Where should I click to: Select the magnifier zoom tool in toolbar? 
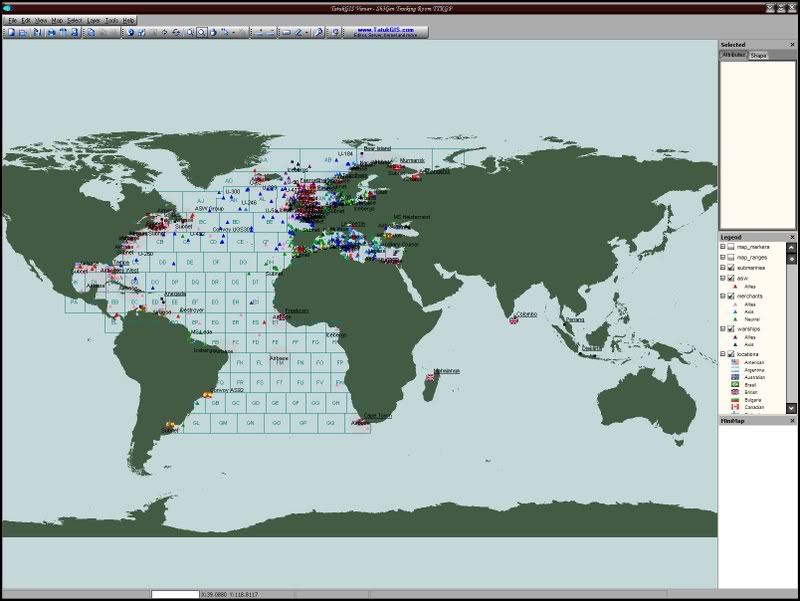pos(201,32)
